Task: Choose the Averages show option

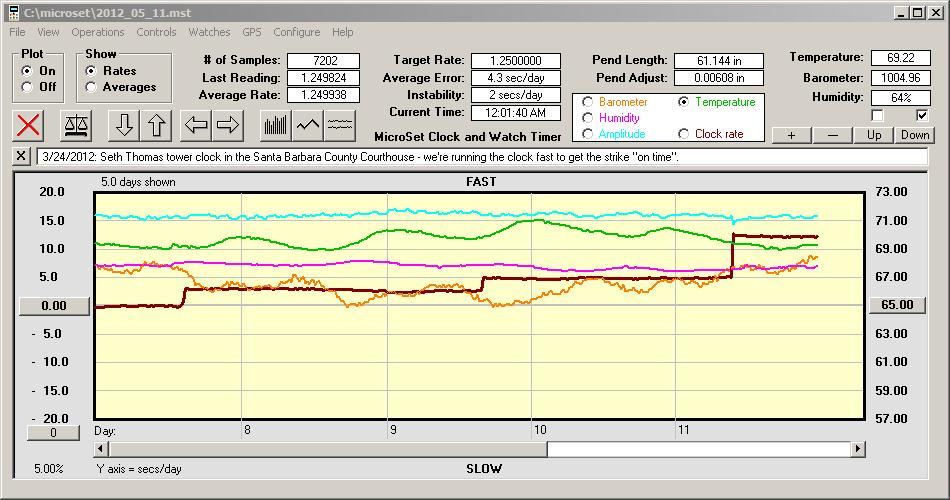Action: pyautogui.click(x=91, y=87)
